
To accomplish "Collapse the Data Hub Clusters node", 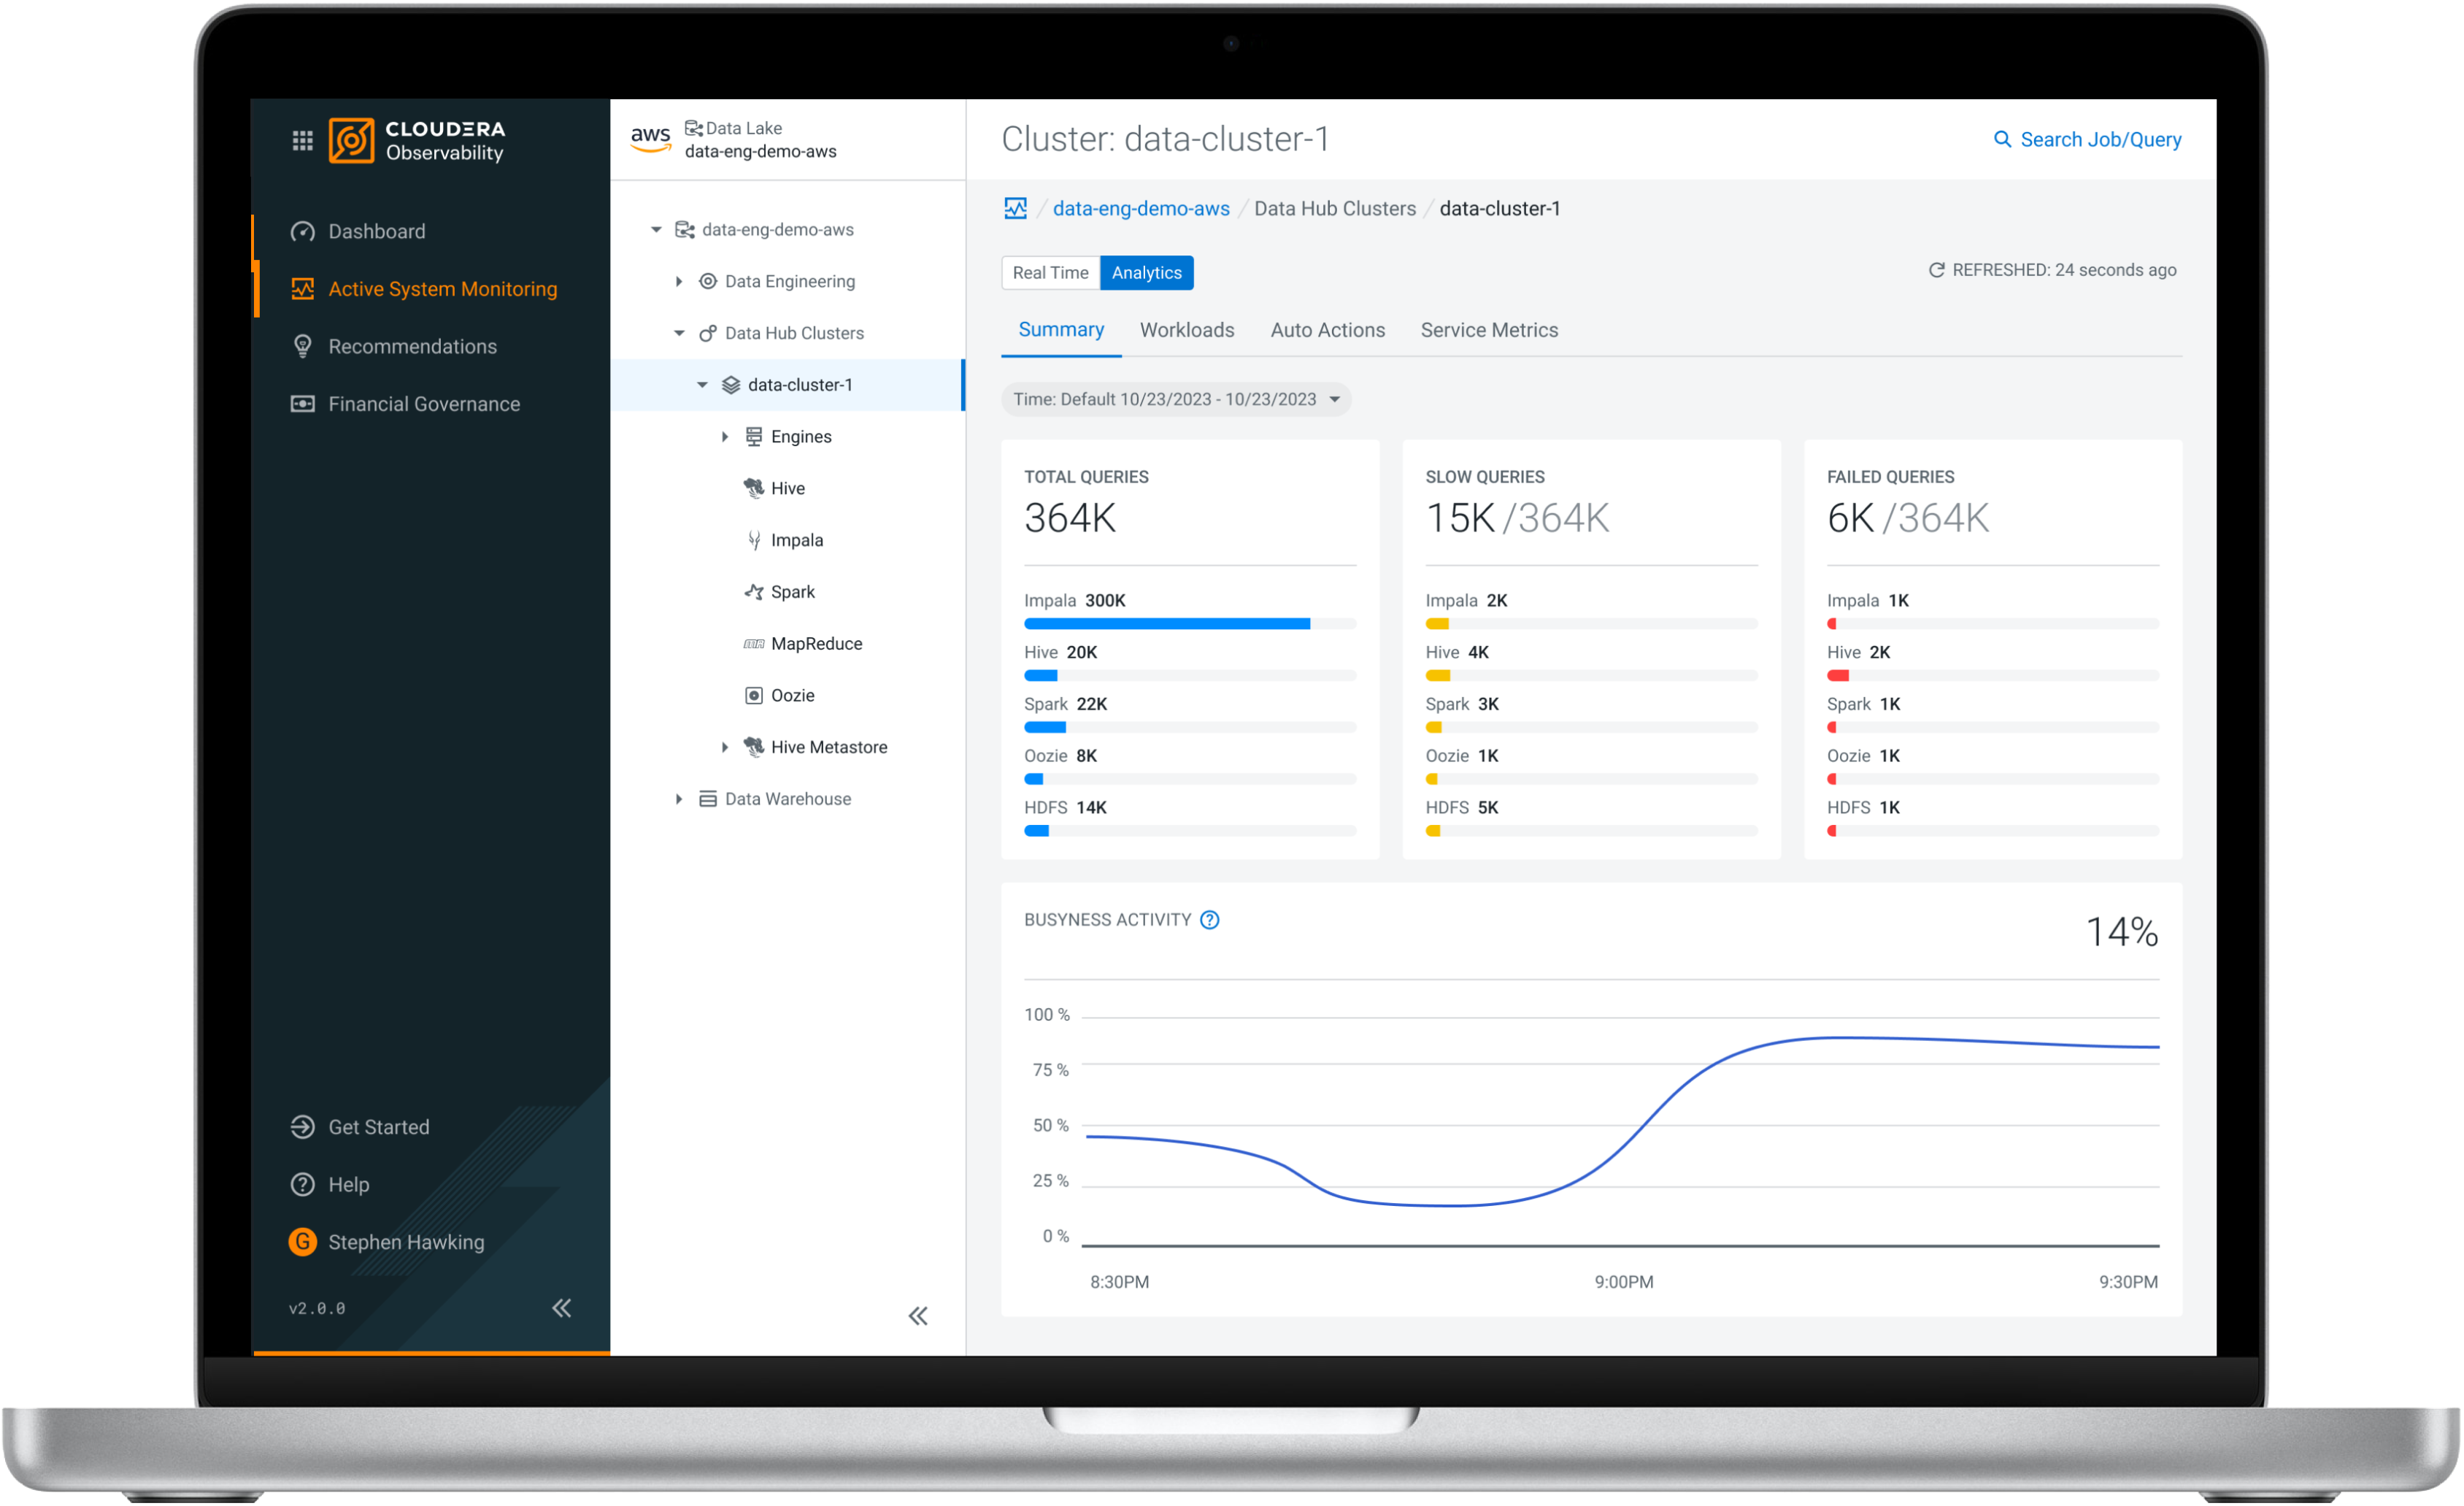I will tap(679, 333).
